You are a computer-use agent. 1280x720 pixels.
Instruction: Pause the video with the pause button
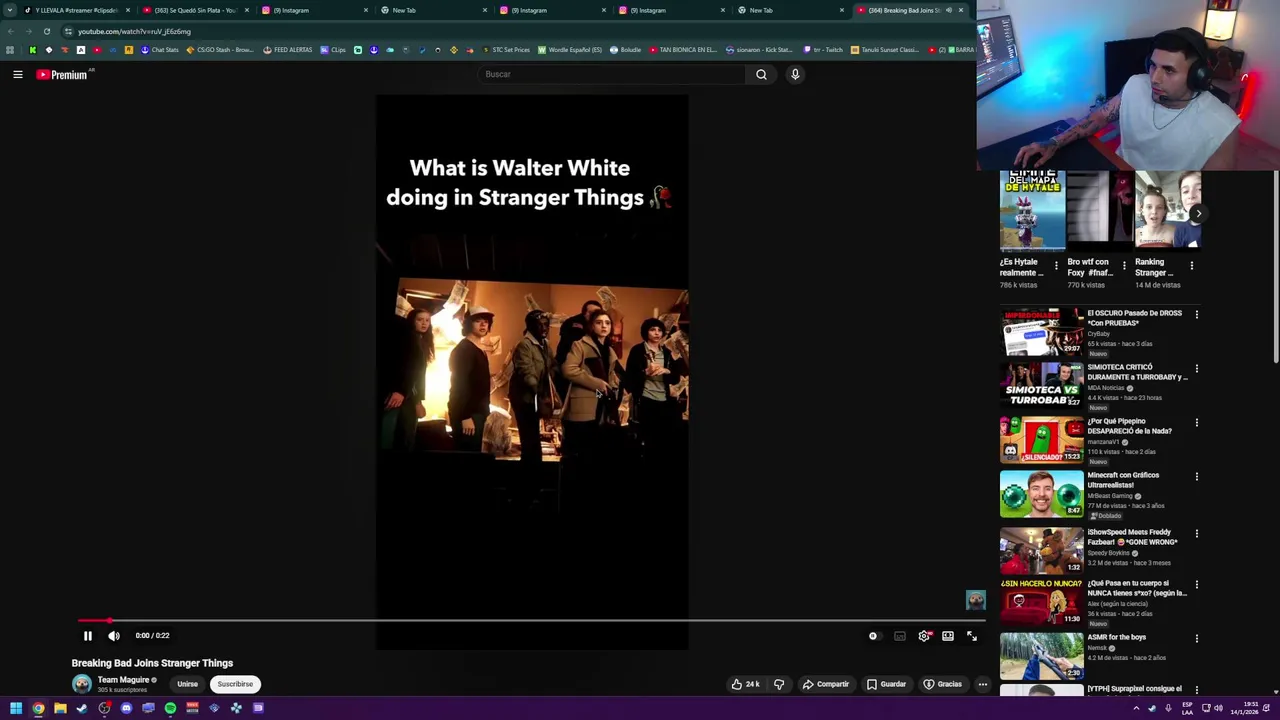87,636
